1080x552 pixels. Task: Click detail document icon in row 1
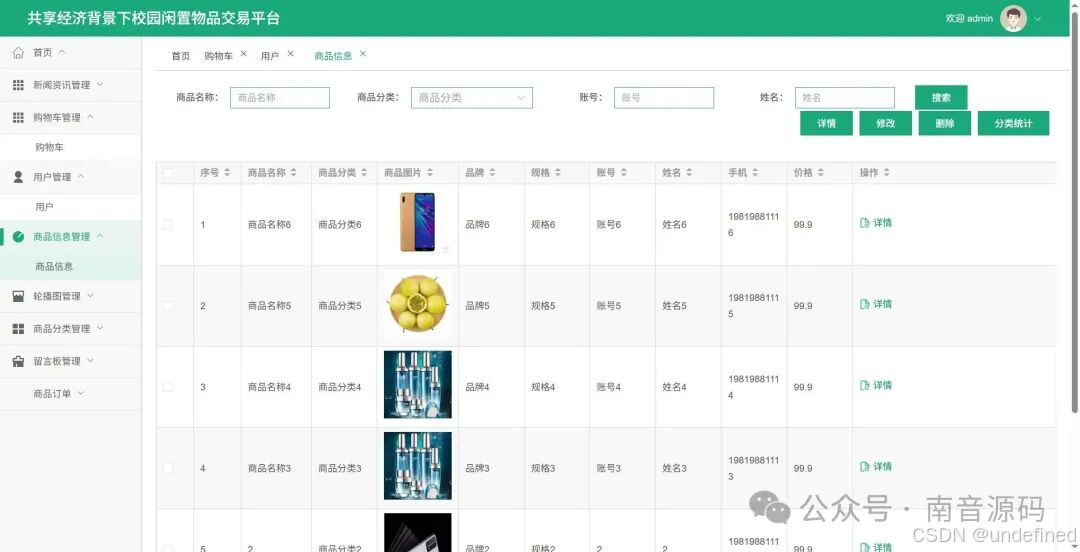pos(864,223)
